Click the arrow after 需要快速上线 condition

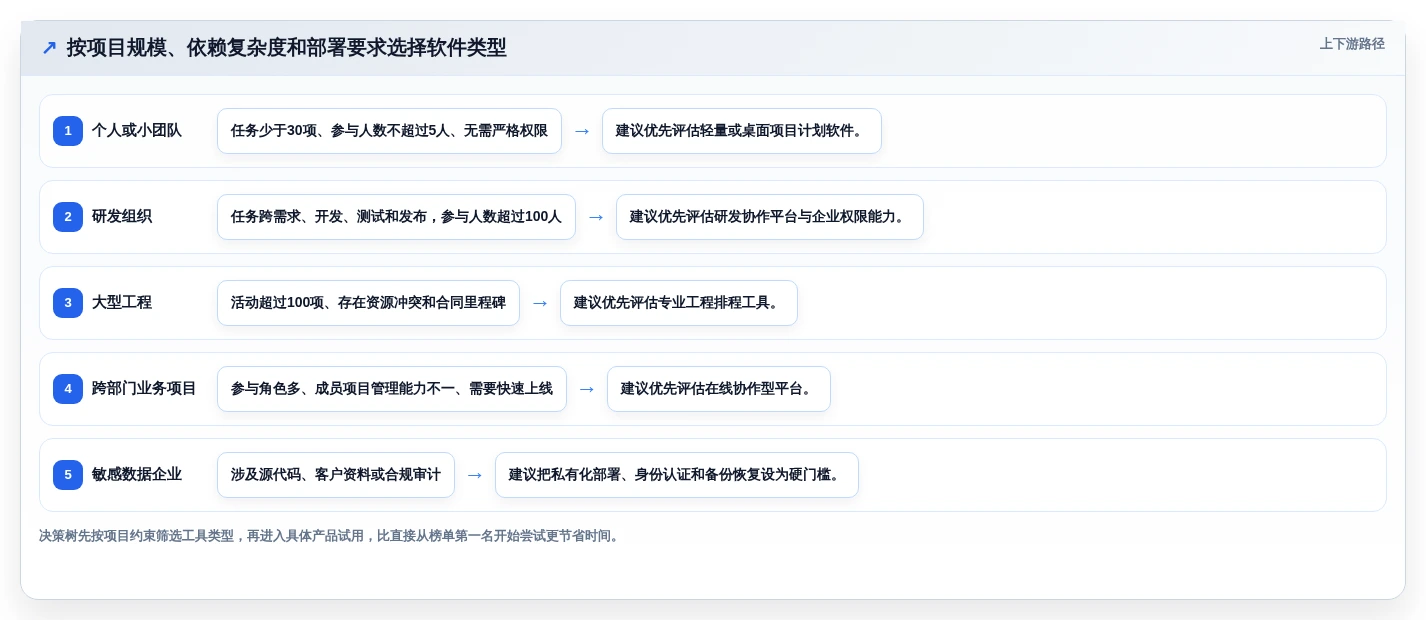coord(587,389)
